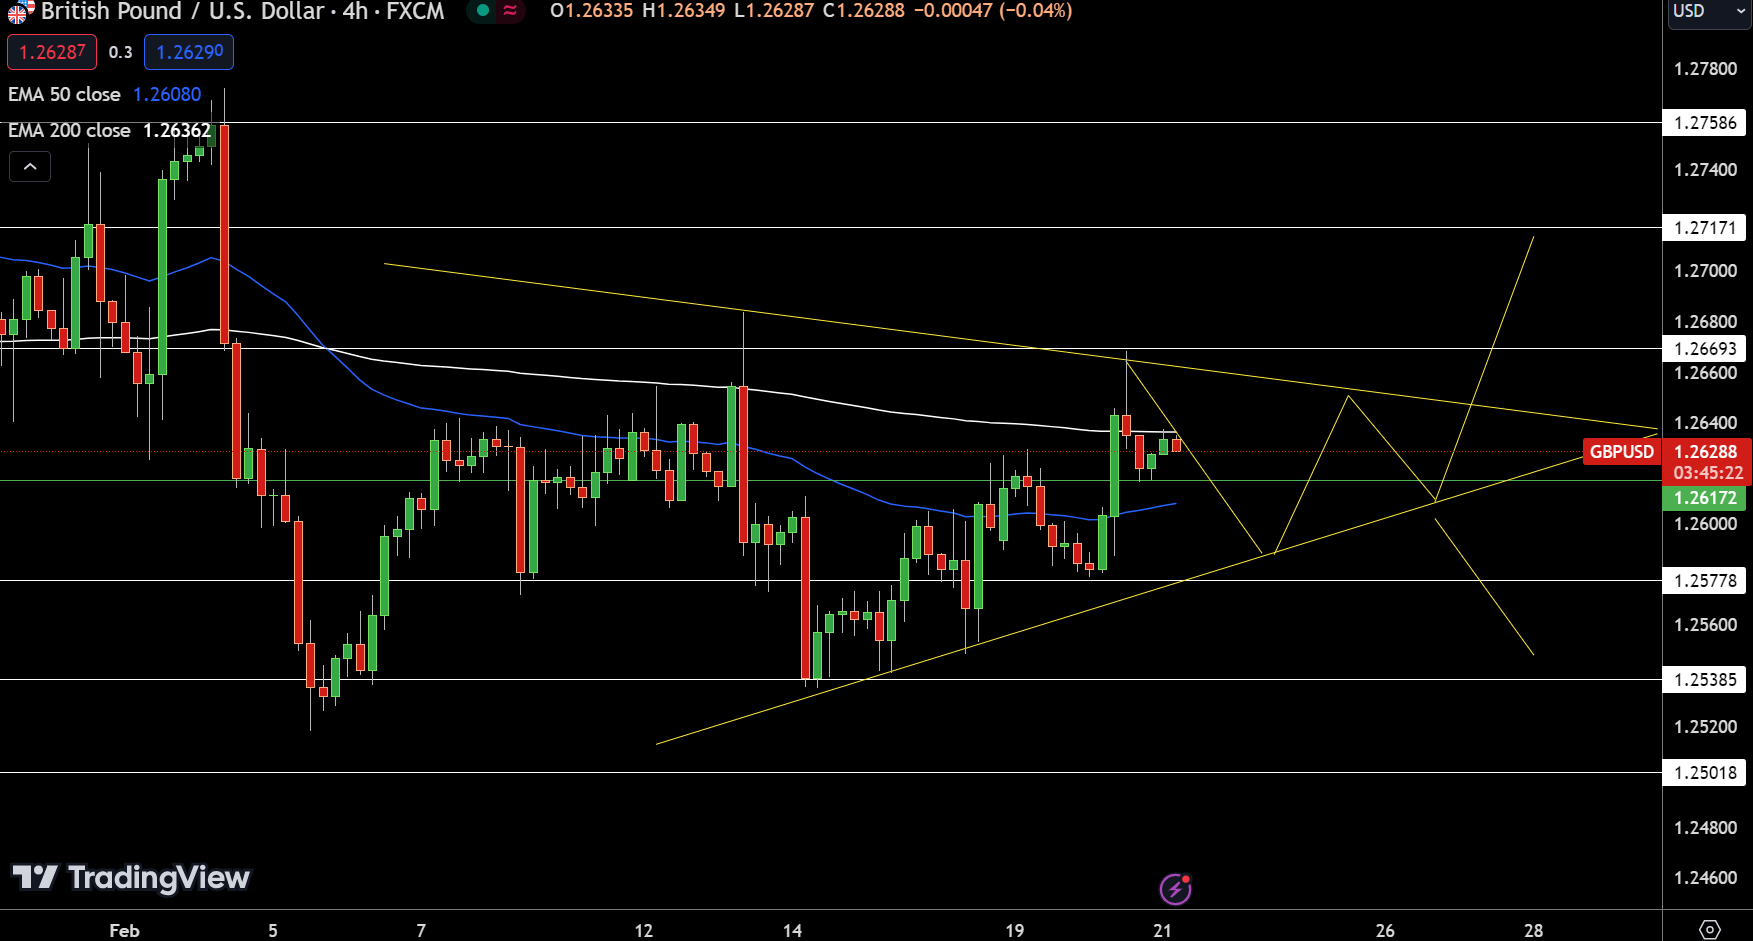Click the EMA 200 value 1.26362

coord(177,130)
